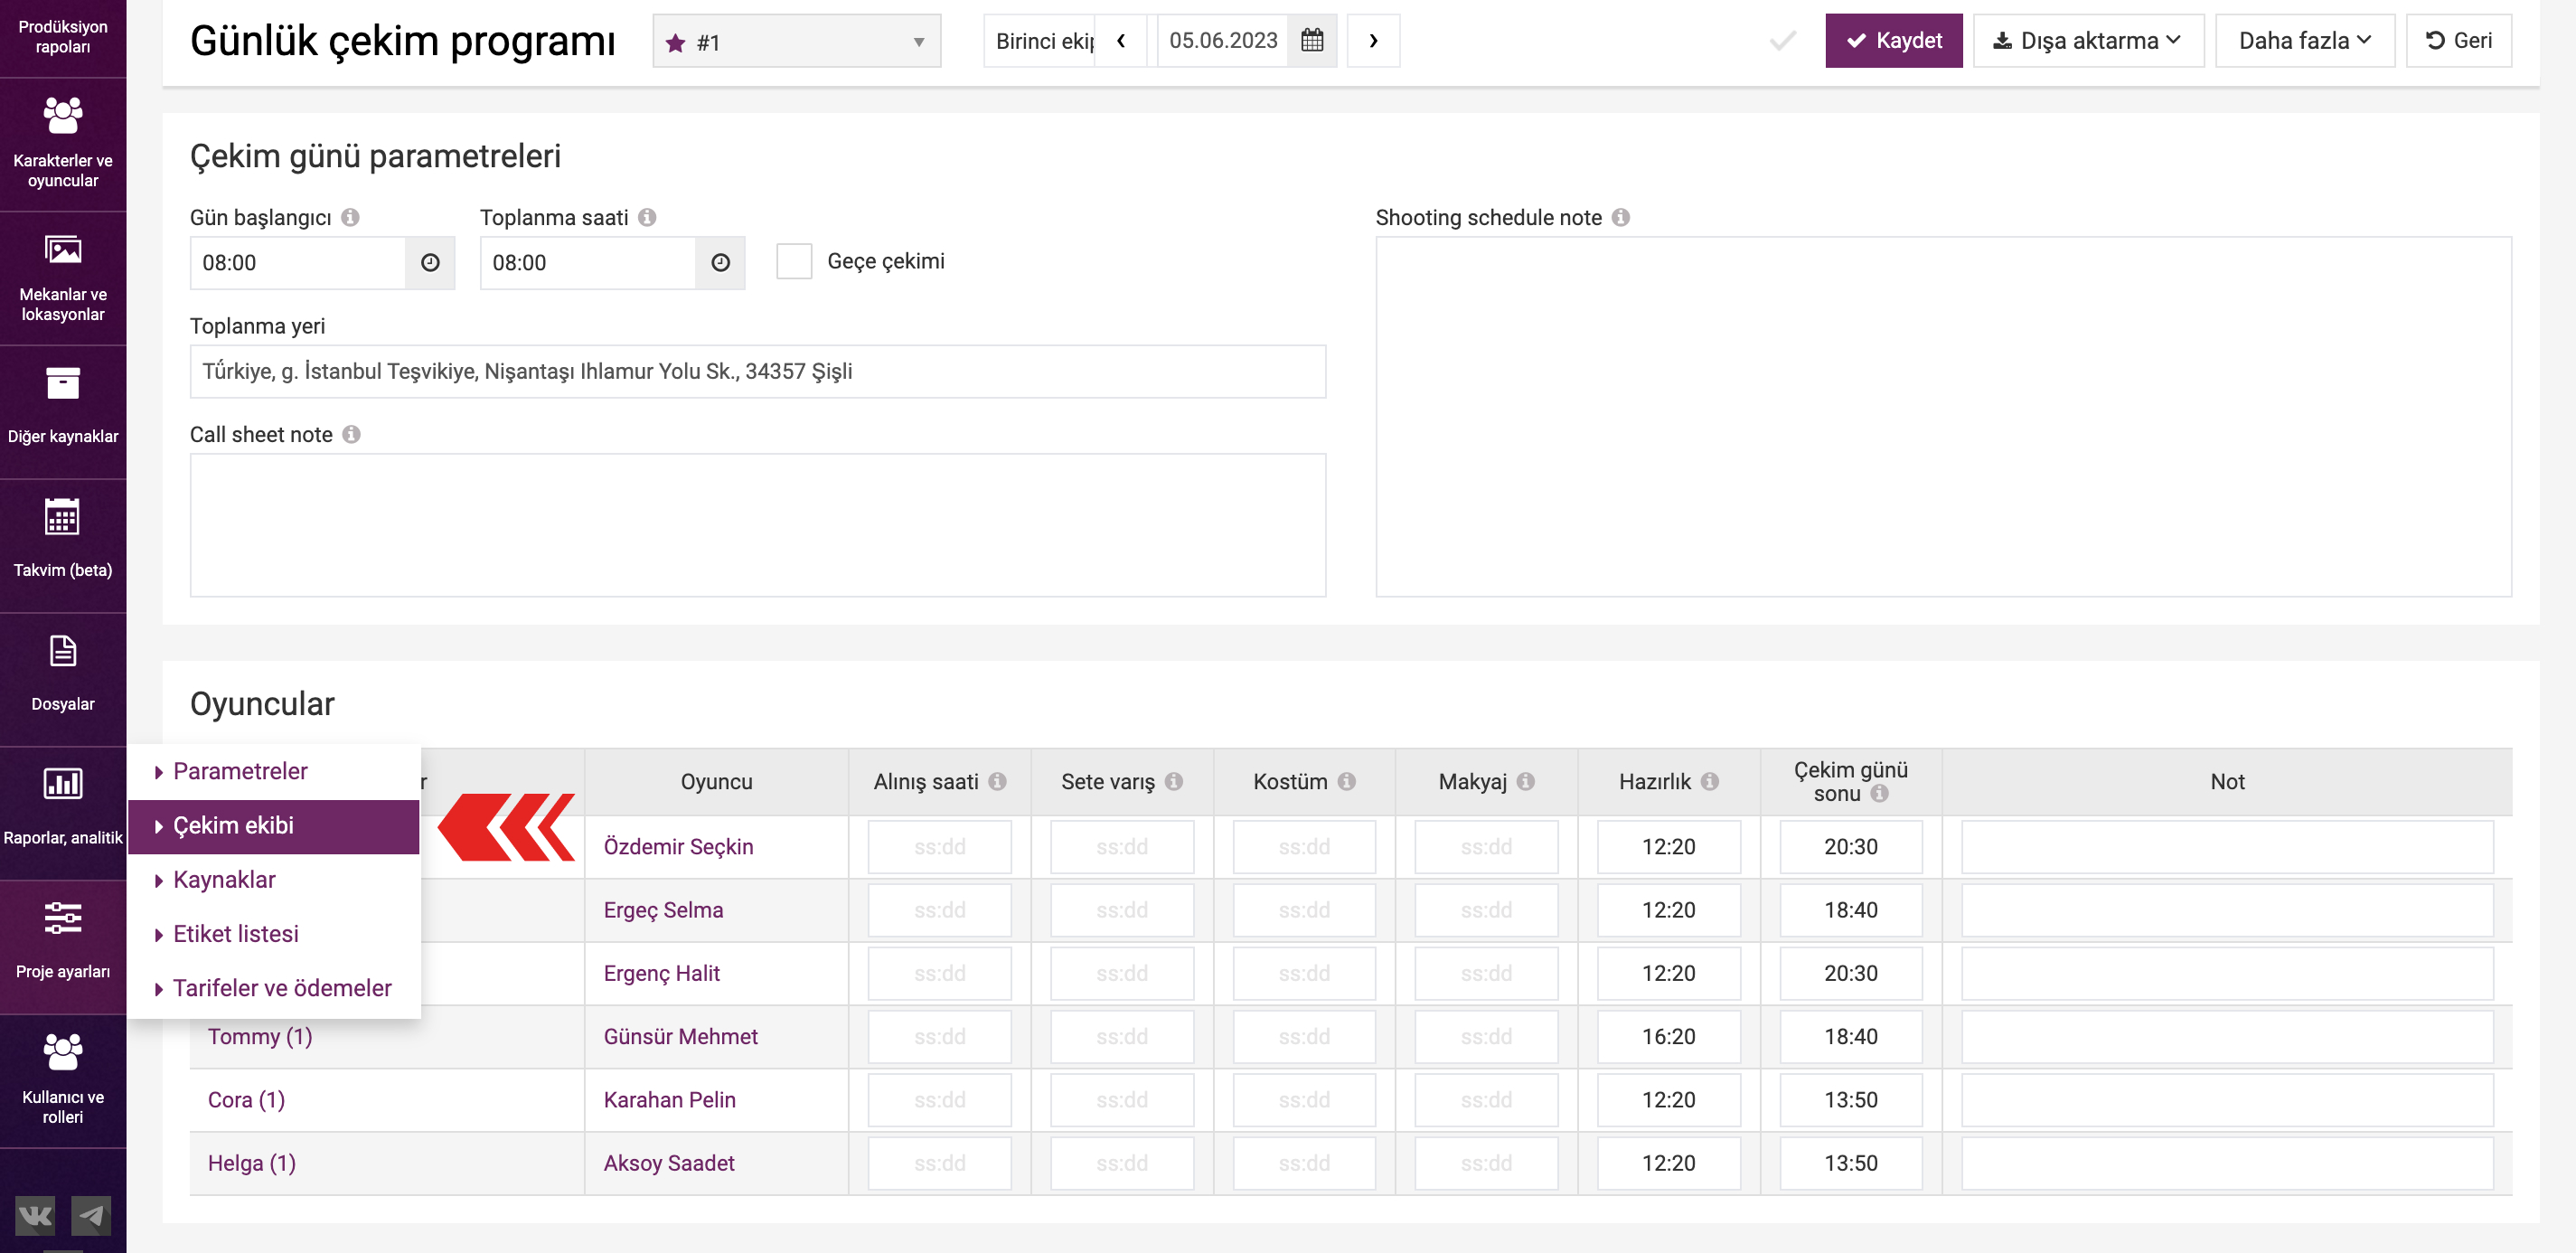Viewport: 2576px width, 1253px height.
Task: Expand Daha fazla menu
Action: (x=2304, y=41)
